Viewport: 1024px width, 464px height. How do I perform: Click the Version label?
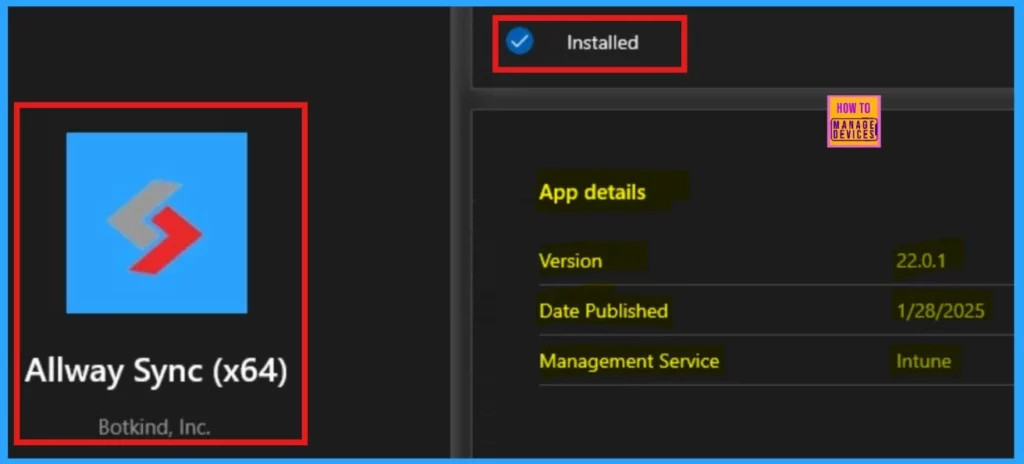tap(570, 261)
